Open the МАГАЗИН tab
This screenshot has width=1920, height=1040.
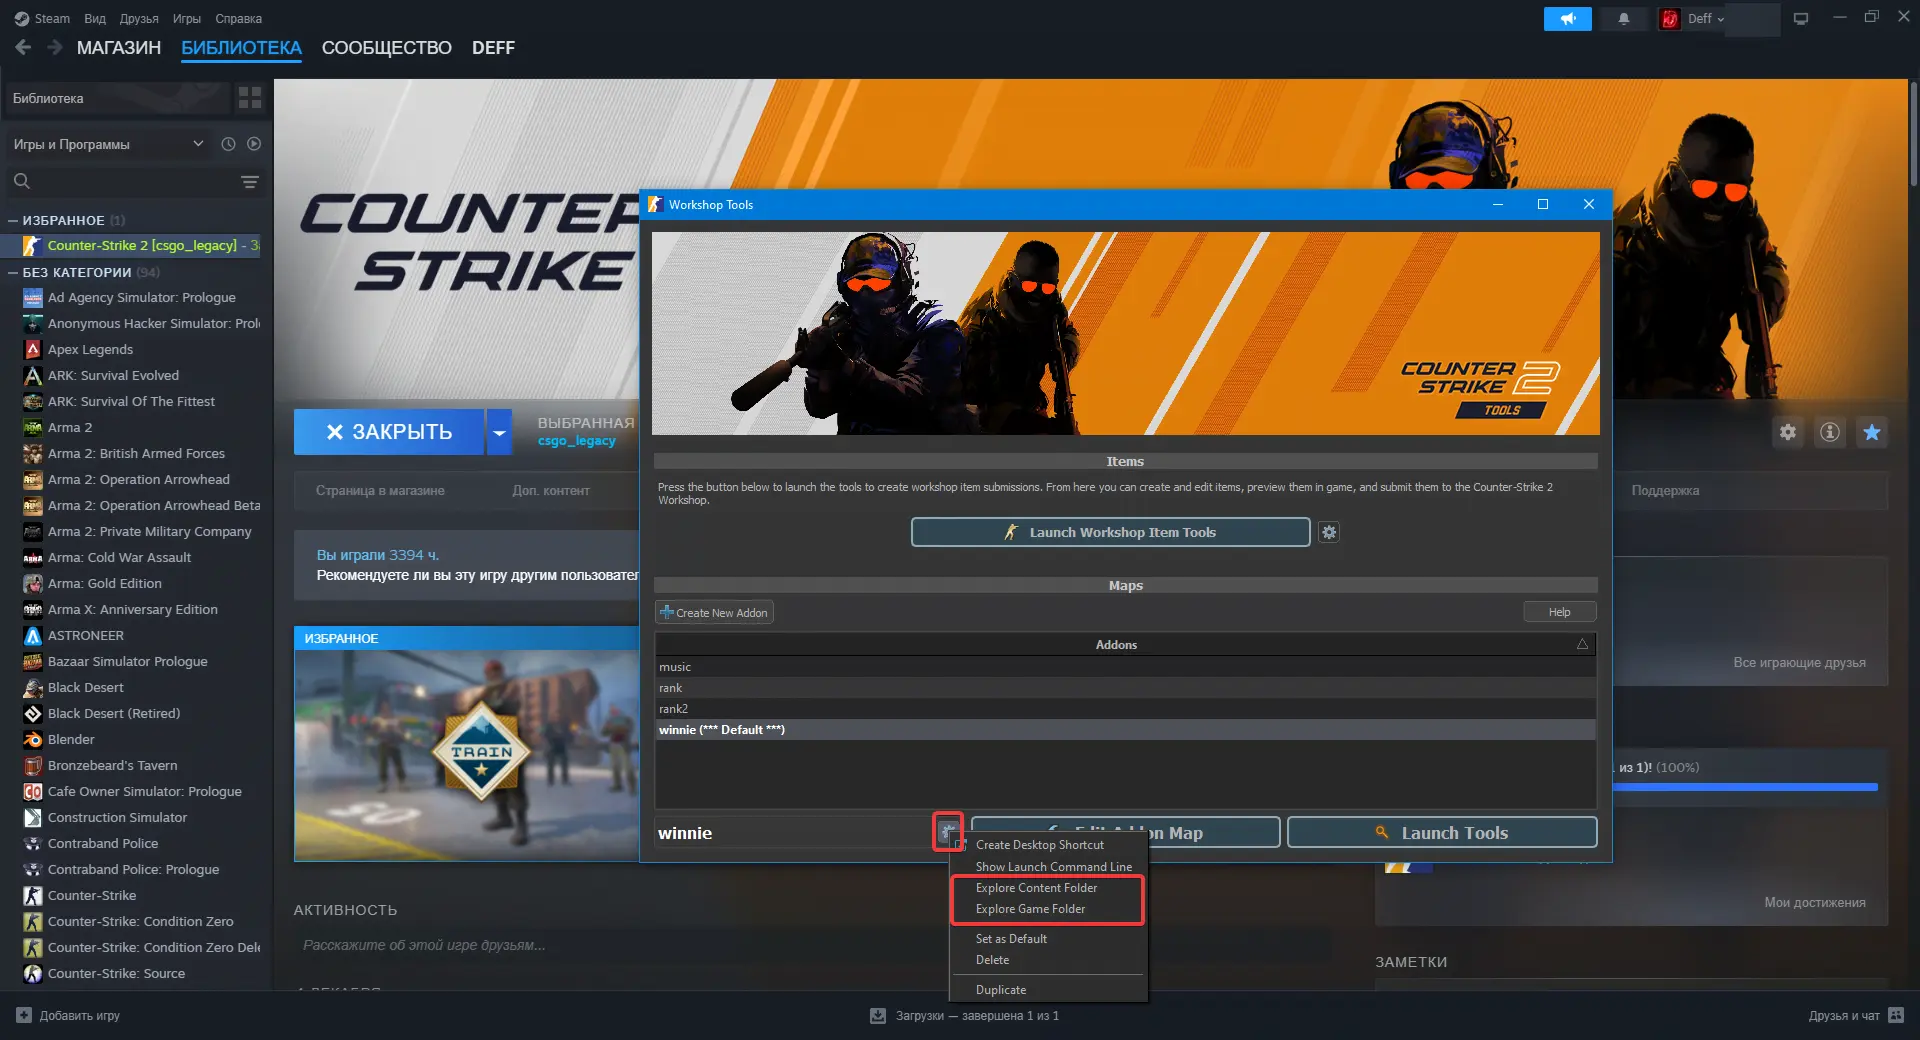point(119,48)
